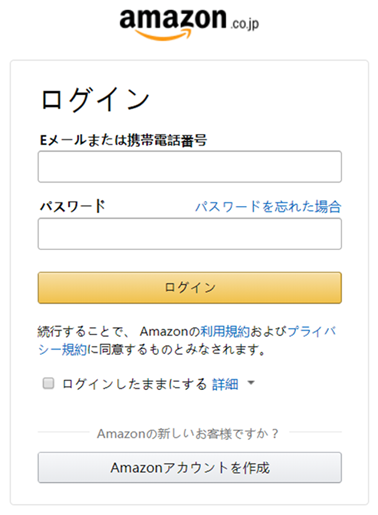Screen dimensions: 378x515
Task: Click the orange smile arrow under amazon
Action: (x=163, y=34)
